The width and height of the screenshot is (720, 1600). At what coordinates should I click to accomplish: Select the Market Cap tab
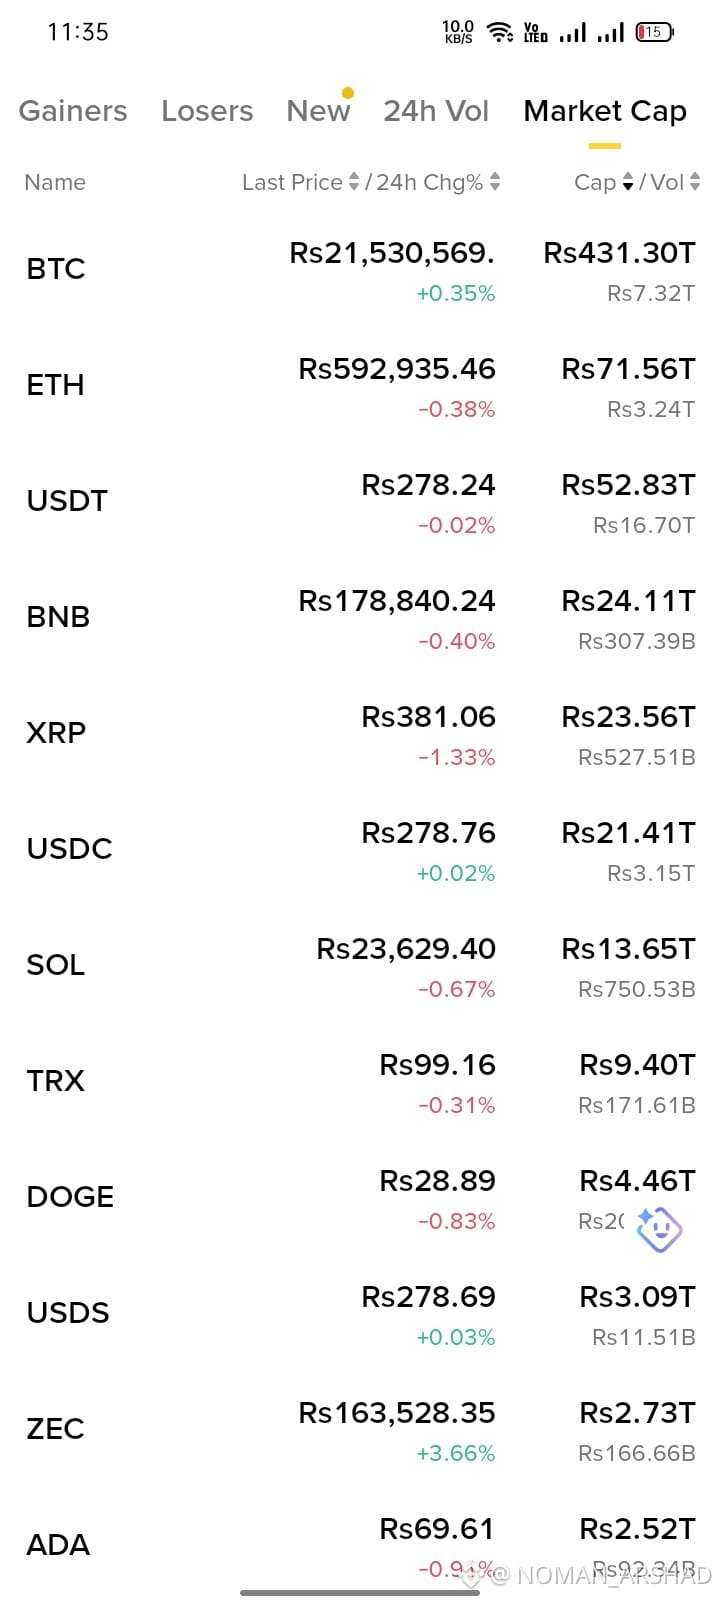pos(605,111)
